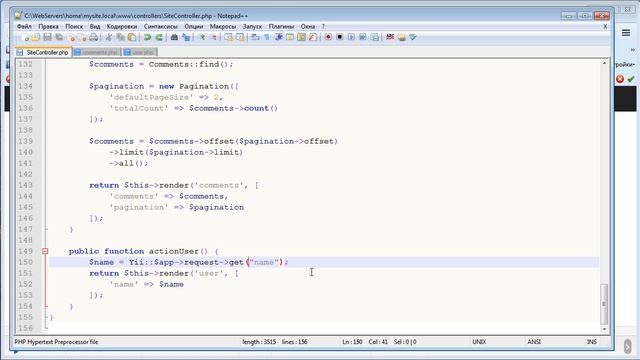Open the Окна menu

(308, 27)
